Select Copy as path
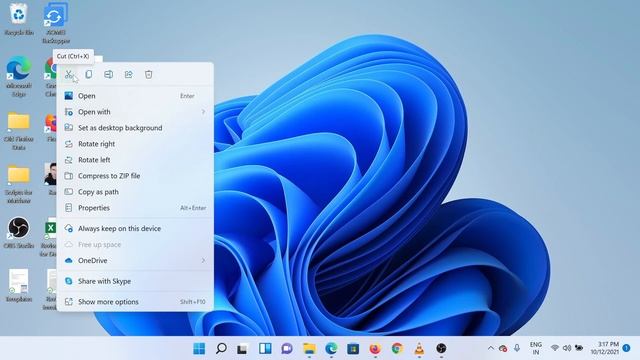Image resolution: width=640 pixels, height=360 pixels. coord(135,192)
